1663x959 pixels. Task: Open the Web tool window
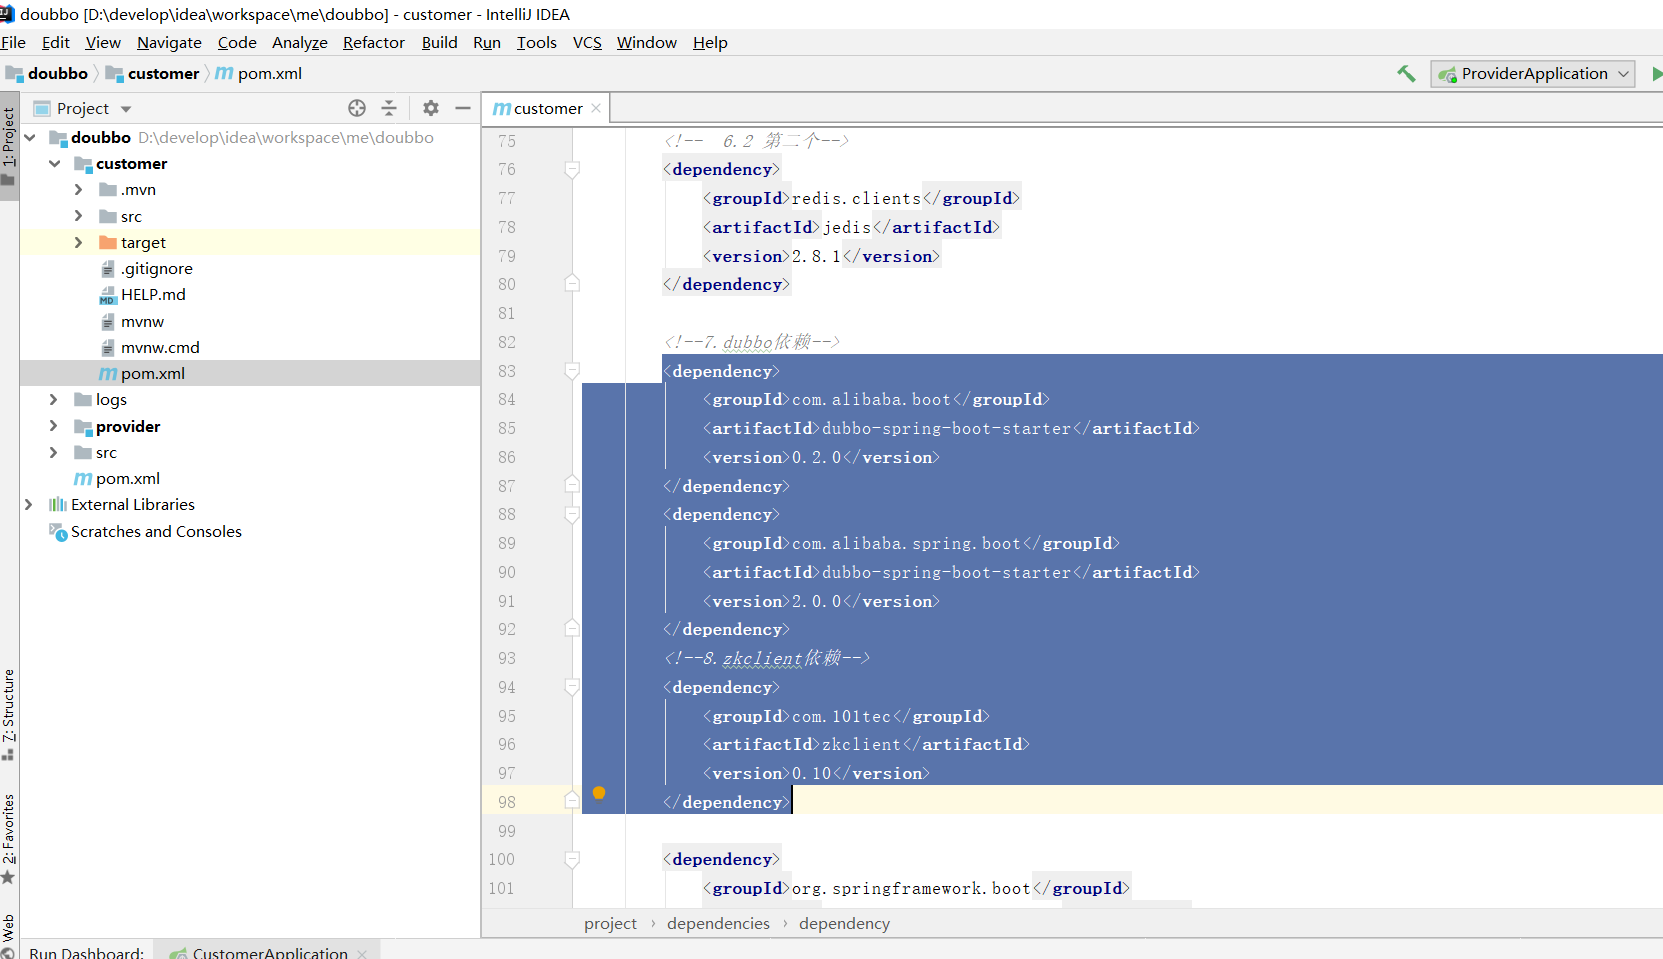point(9,935)
